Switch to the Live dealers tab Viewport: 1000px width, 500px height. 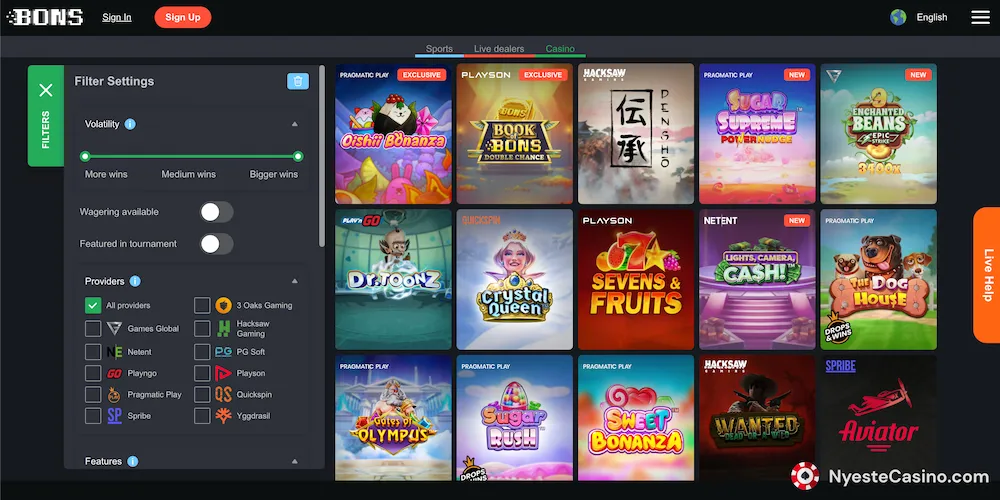(499, 49)
